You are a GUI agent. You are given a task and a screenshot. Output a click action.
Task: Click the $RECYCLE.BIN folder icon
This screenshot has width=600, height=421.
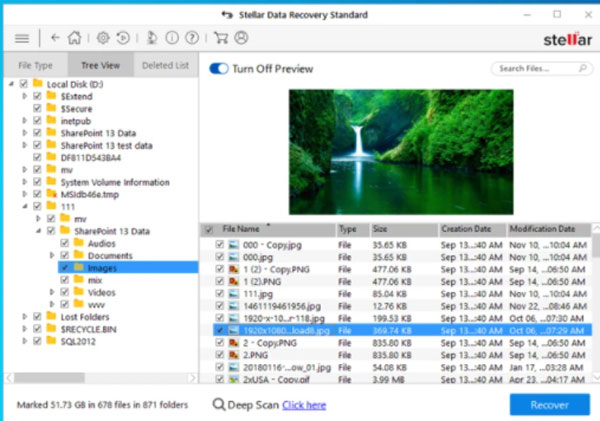[x=51, y=328]
